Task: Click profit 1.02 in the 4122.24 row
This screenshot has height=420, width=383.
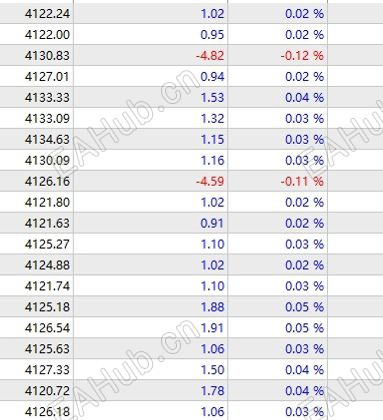Action: point(212,14)
